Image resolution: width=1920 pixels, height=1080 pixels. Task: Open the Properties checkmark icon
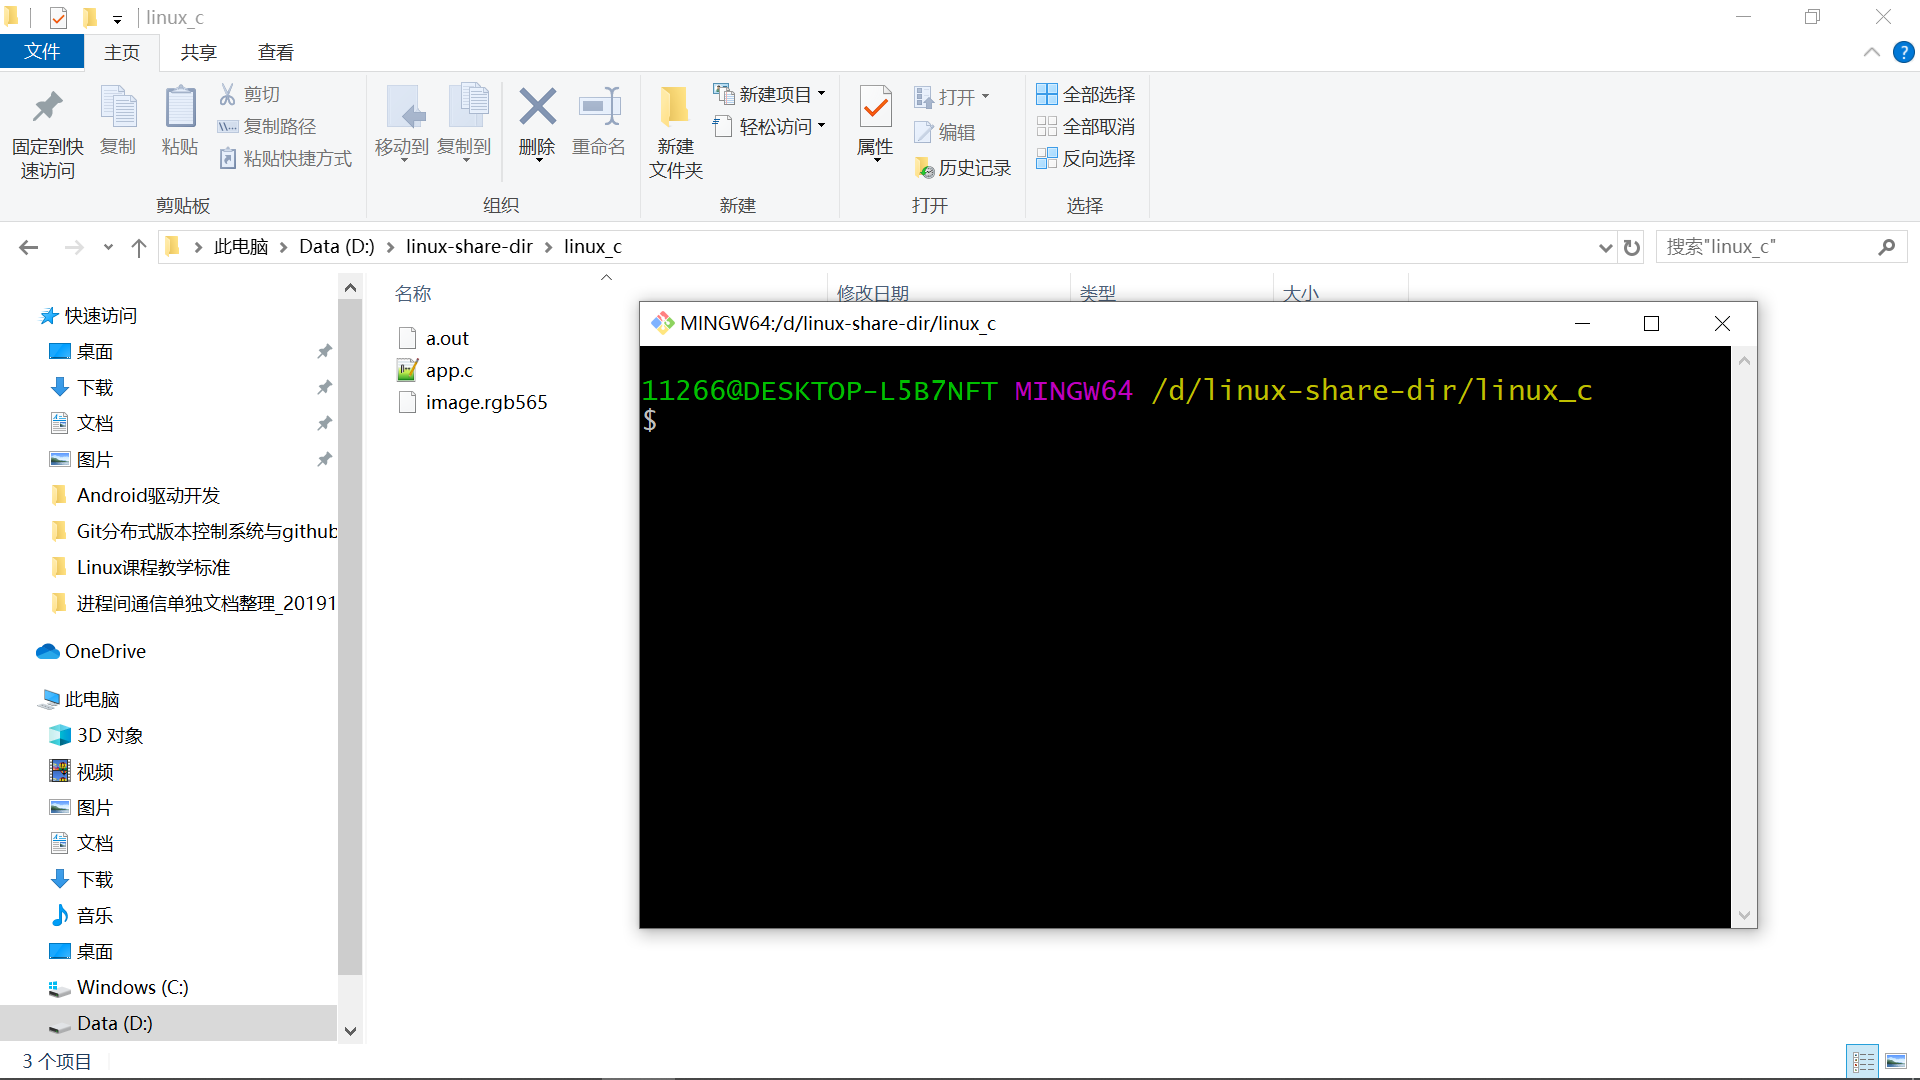[875, 107]
